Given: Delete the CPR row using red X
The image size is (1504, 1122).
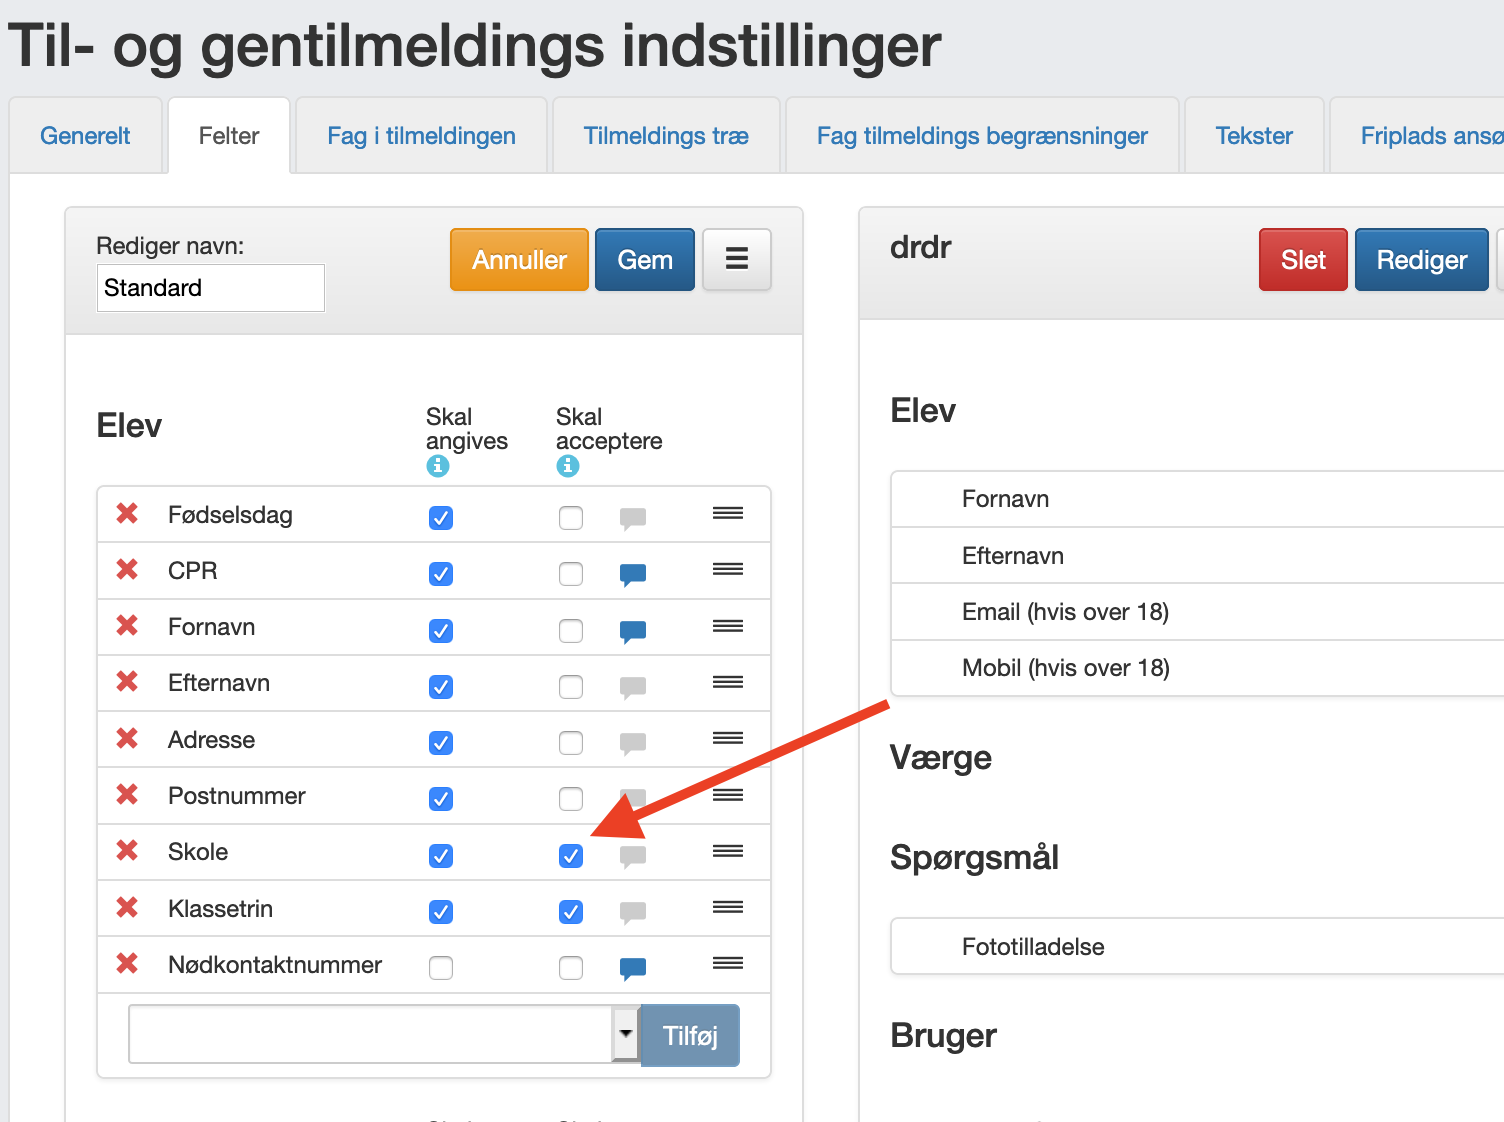Looking at the screenshot, I should pyautogui.click(x=127, y=570).
